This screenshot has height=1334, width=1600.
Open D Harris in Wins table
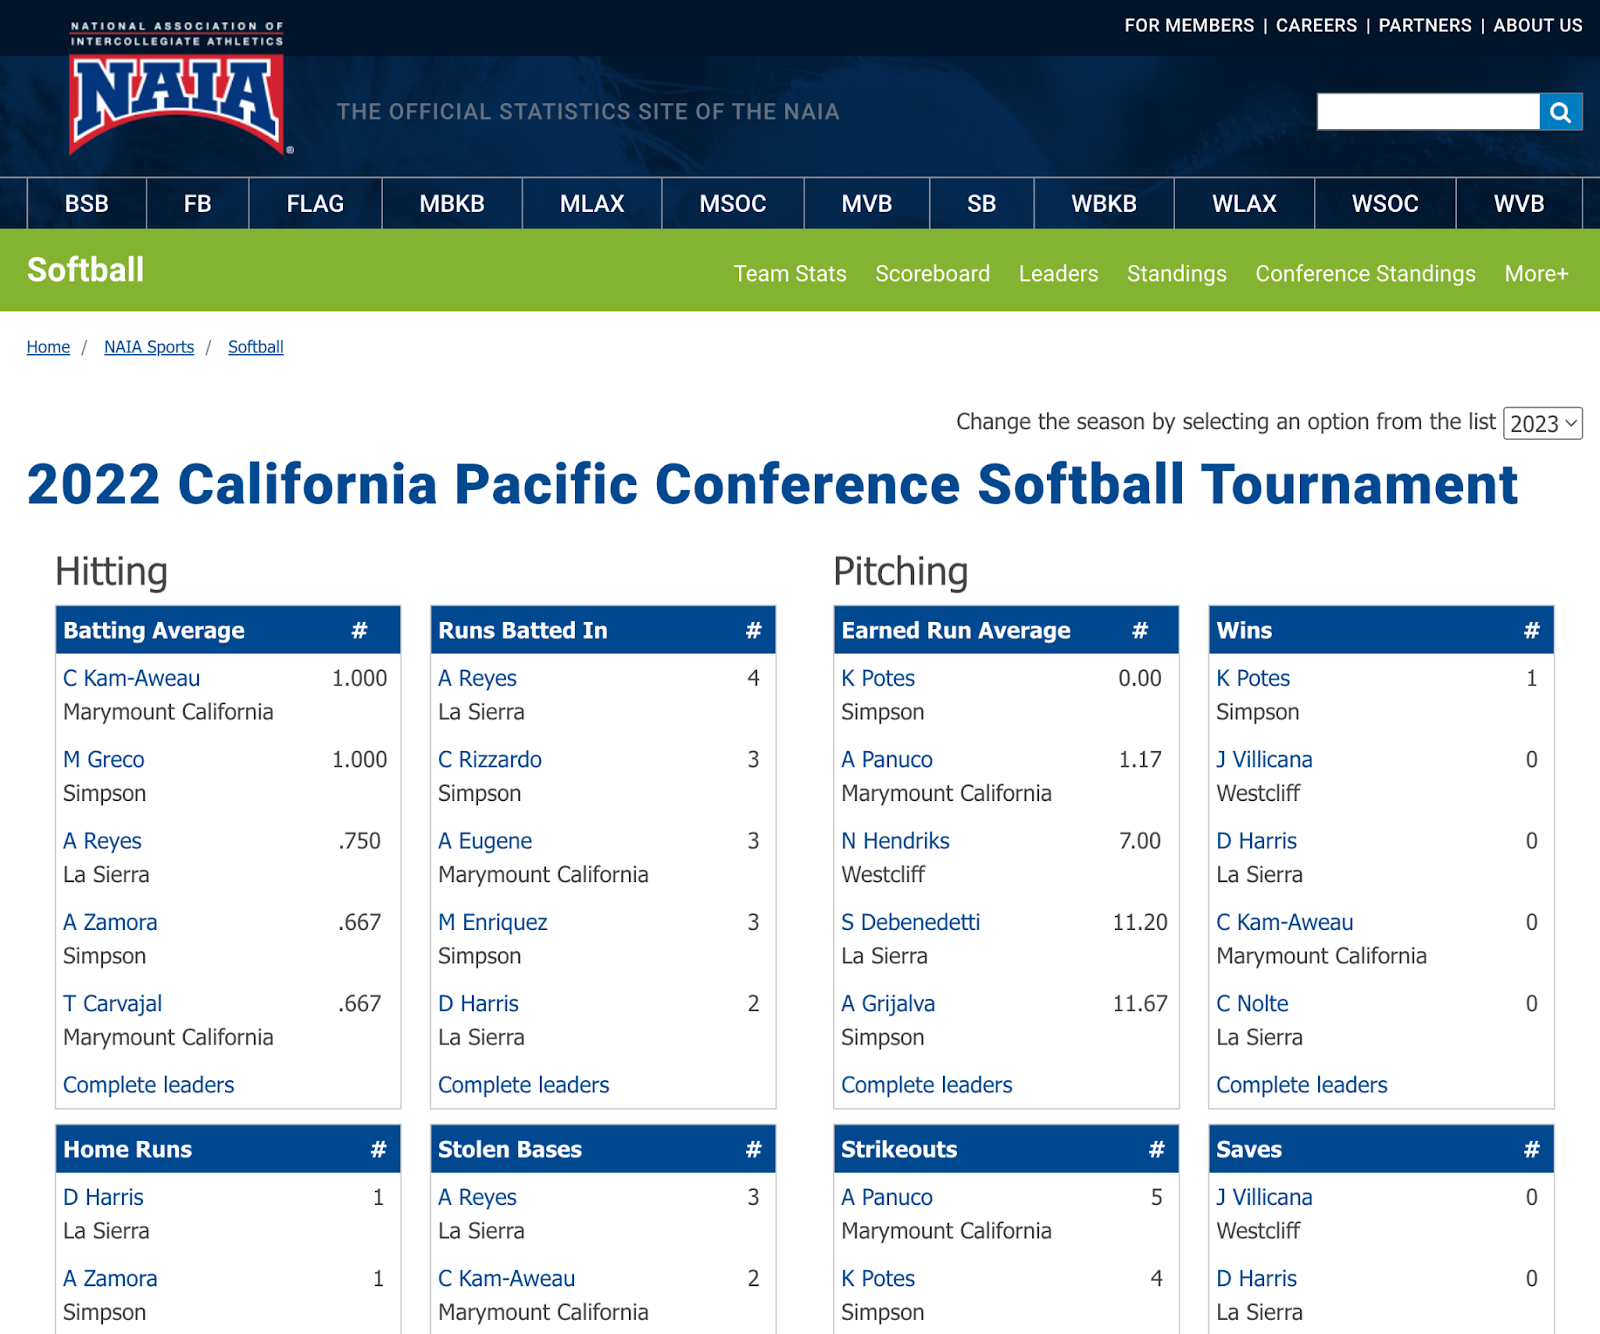1257,841
